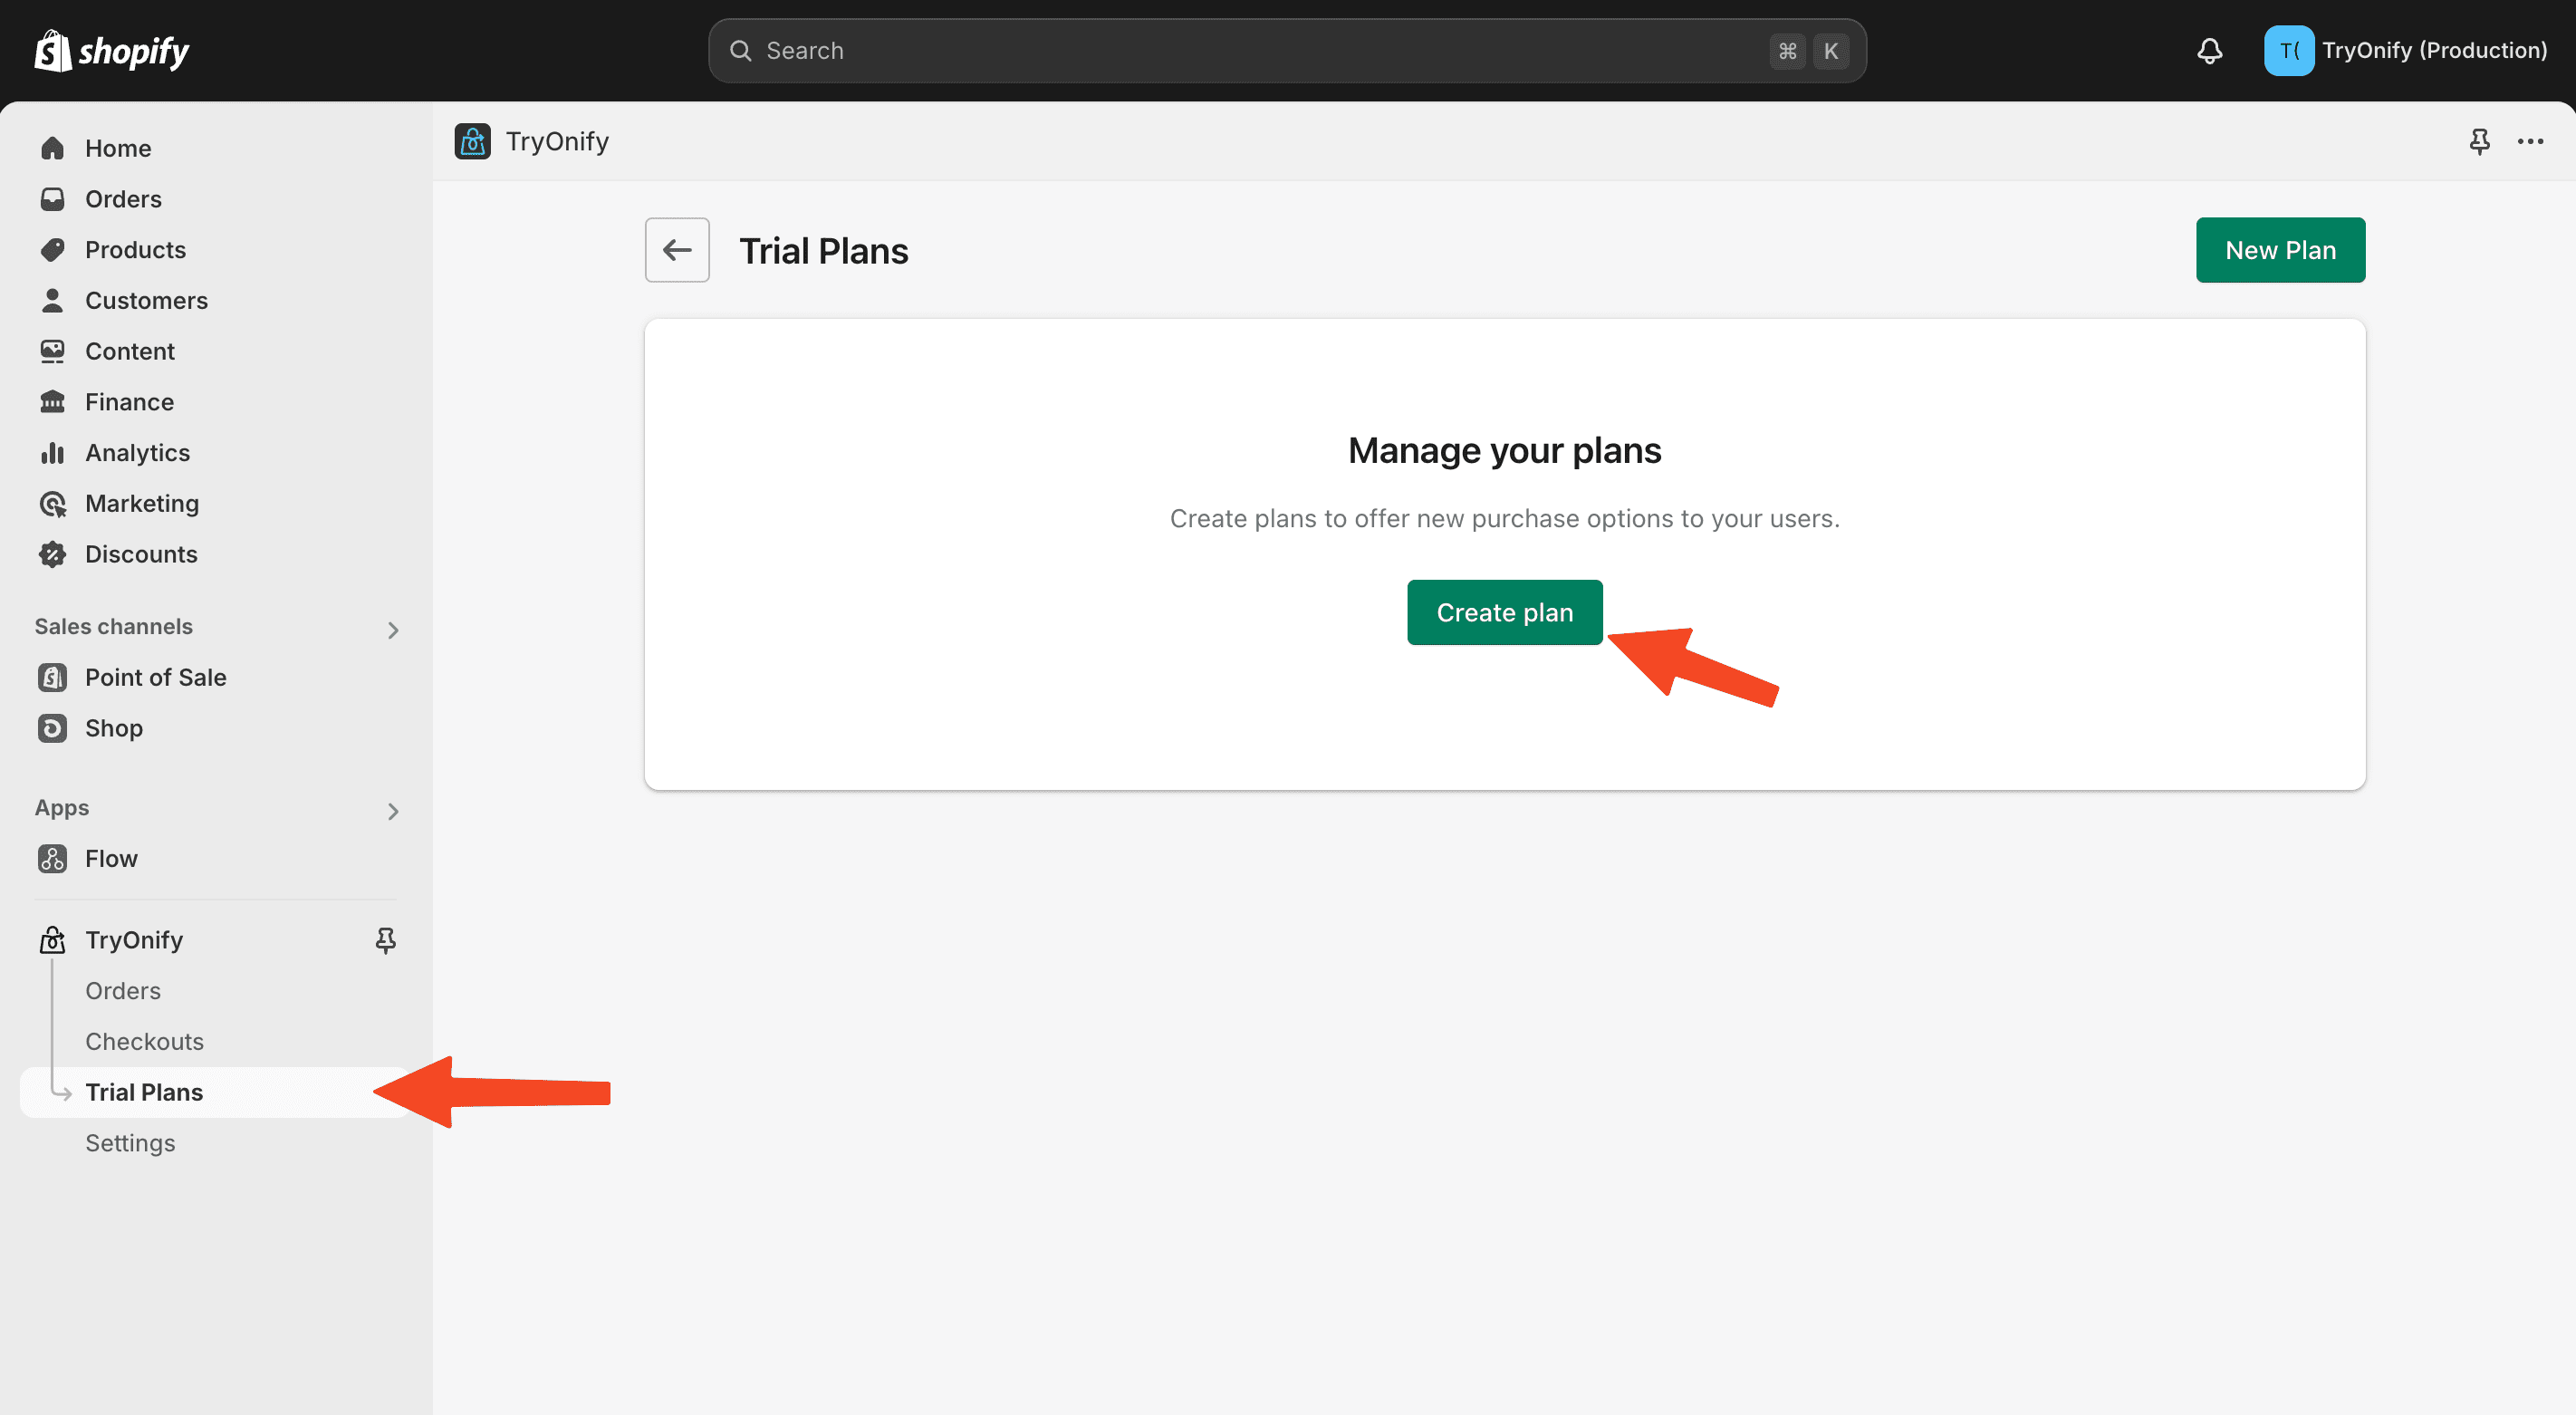Click the Shopify logo
This screenshot has width=2576, height=1415.
pos(111,50)
